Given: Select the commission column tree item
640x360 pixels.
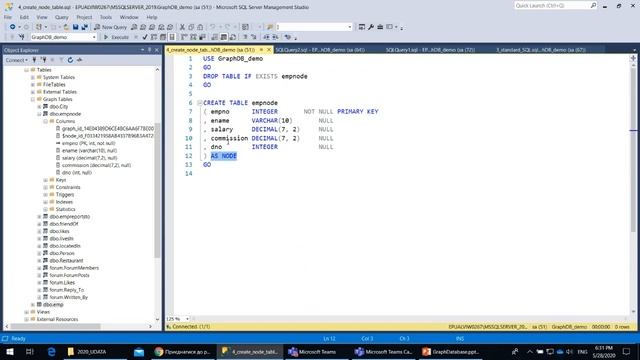Looking at the screenshot, I should 96,165.
